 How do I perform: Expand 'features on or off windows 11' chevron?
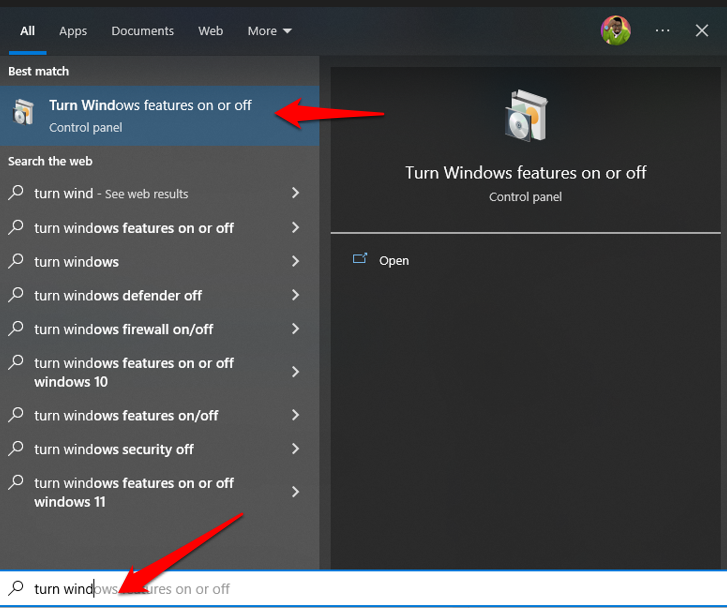point(295,492)
